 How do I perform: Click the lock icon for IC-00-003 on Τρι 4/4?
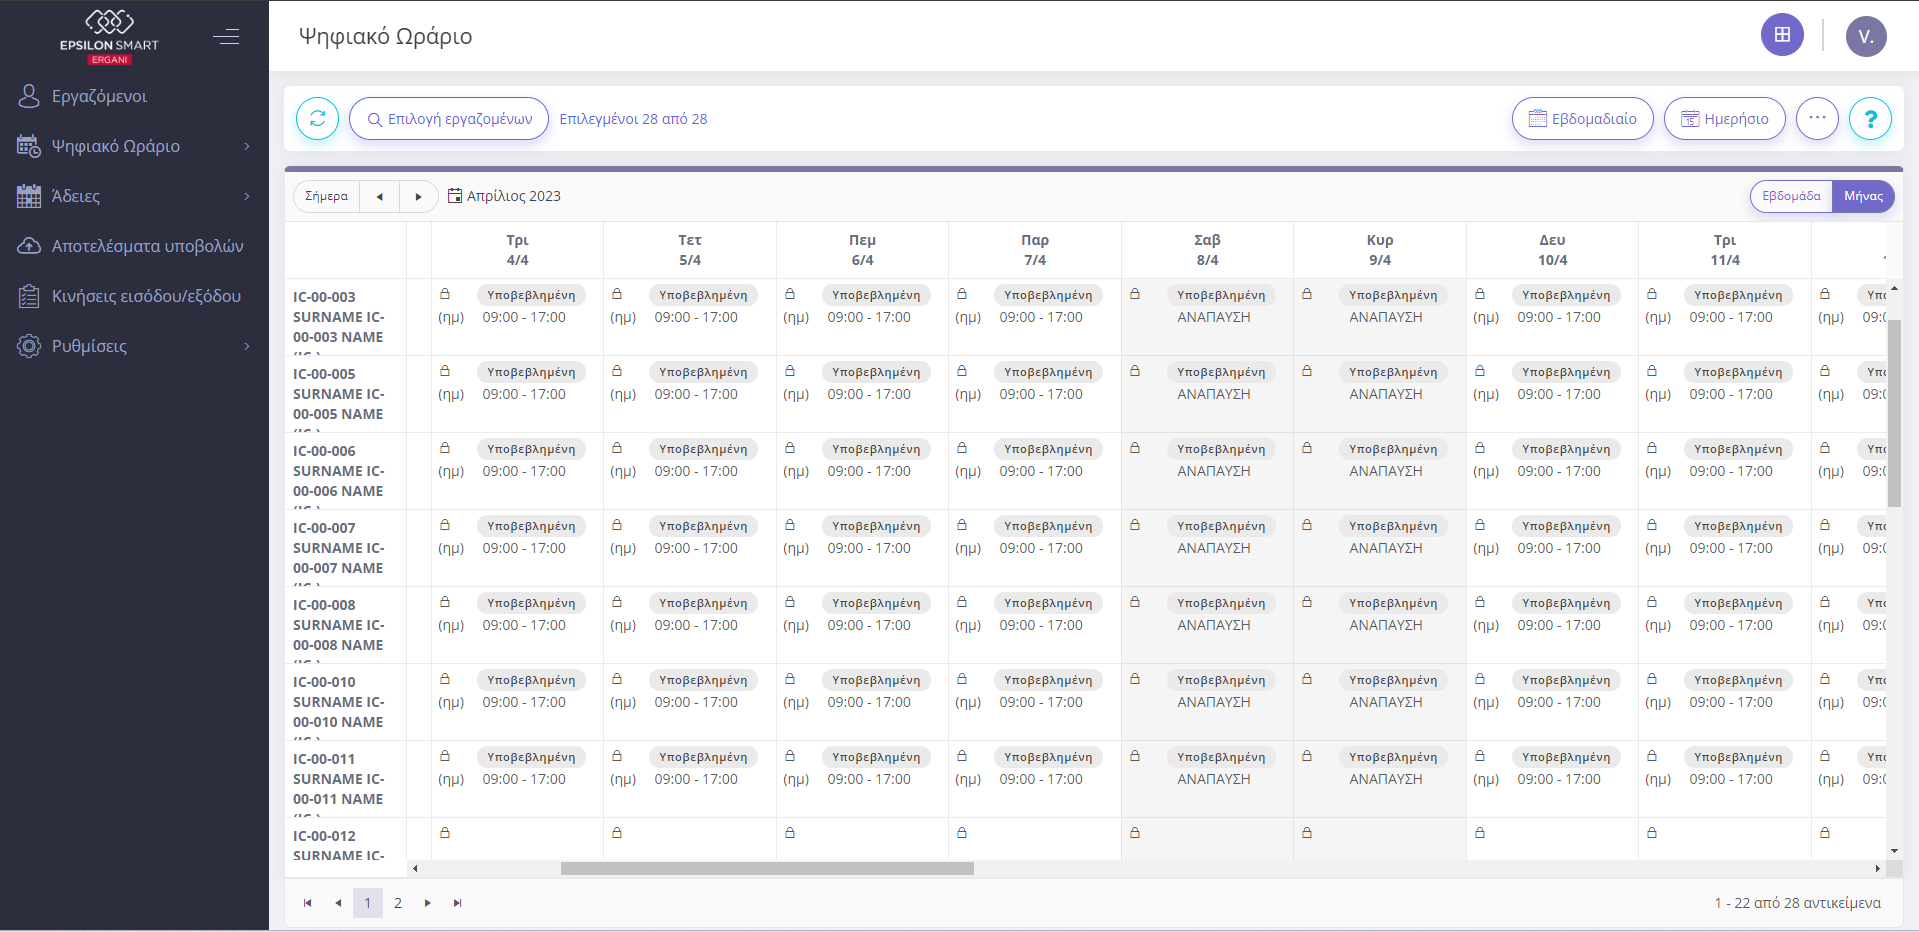point(445,294)
